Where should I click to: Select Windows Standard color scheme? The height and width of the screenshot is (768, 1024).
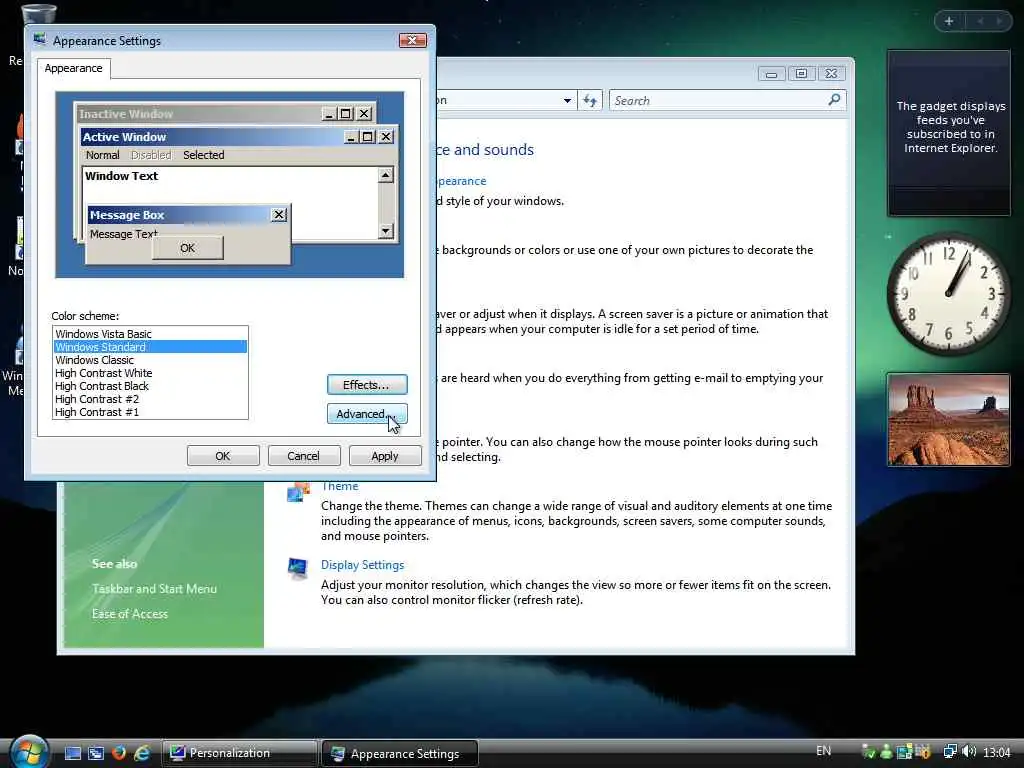click(150, 347)
